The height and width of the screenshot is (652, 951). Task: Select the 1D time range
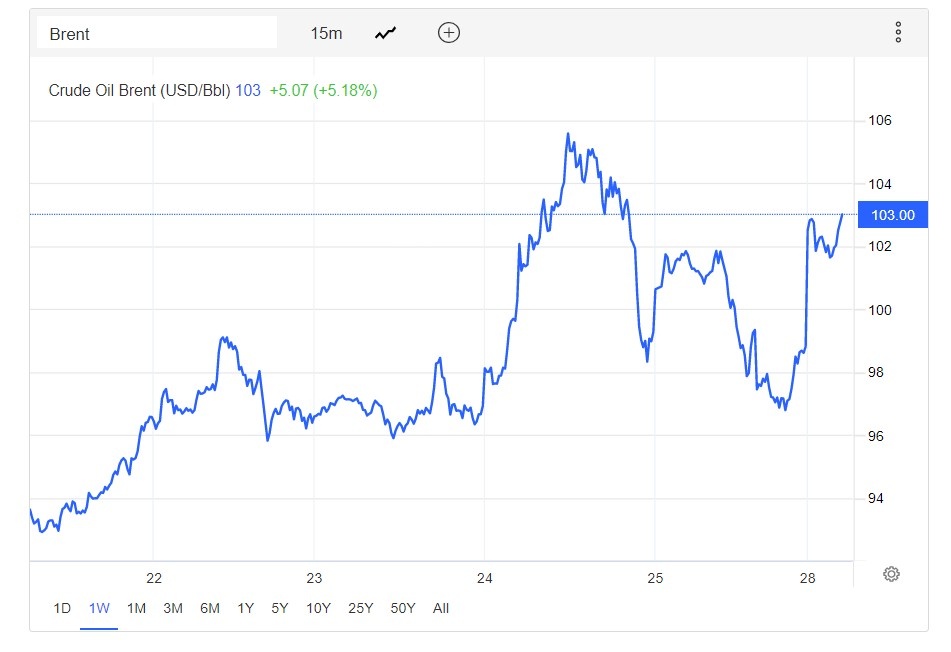62,608
